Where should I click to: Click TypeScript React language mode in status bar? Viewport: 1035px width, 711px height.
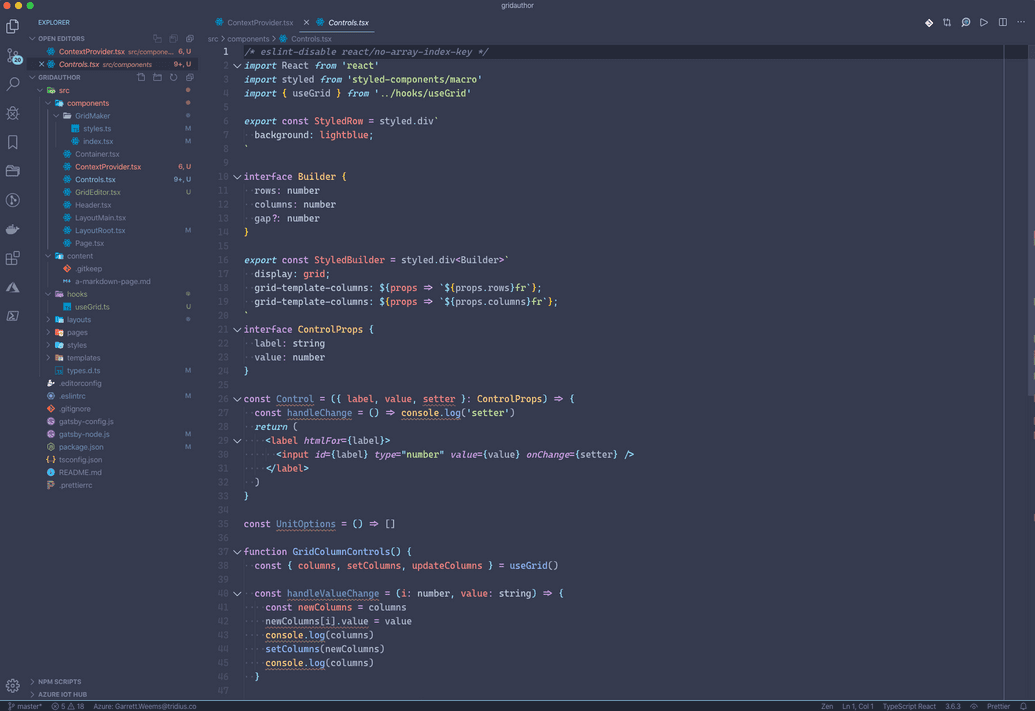tap(911, 705)
